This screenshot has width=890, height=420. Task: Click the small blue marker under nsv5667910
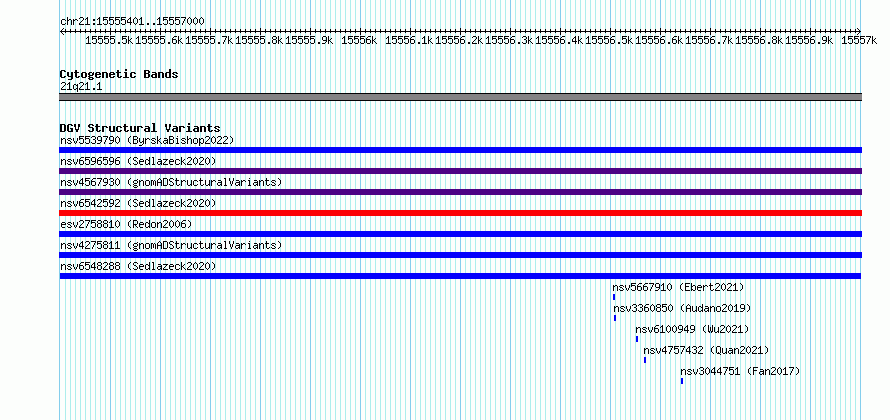tap(614, 297)
